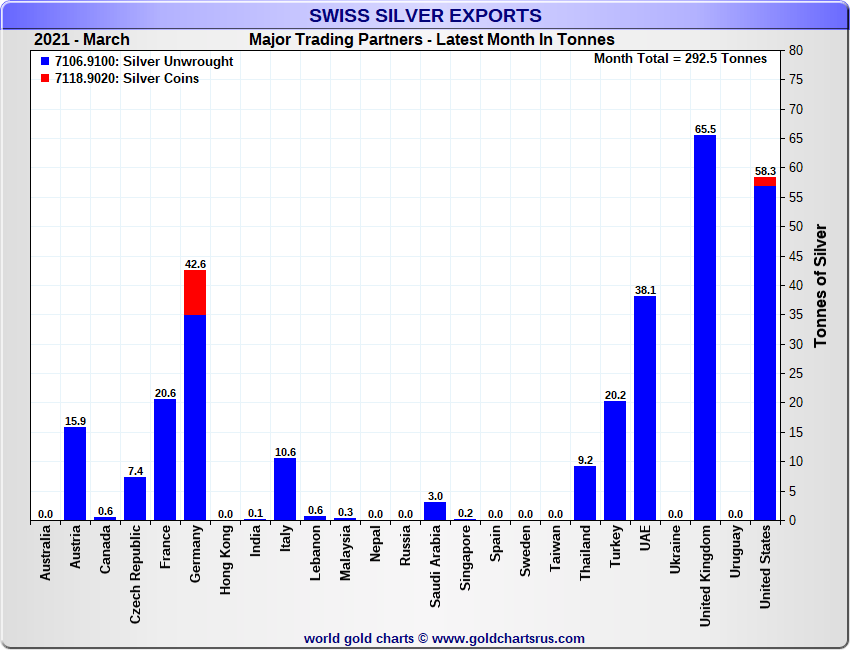This screenshot has height=650, width=850.
Task: Click the red Silver Coins legend square
Action: click(x=45, y=79)
